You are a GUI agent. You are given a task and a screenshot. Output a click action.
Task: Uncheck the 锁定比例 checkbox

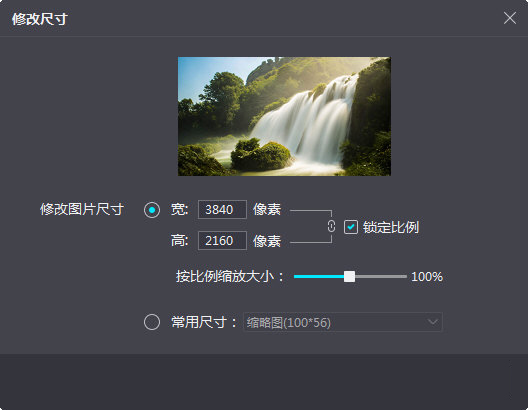tap(351, 227)
